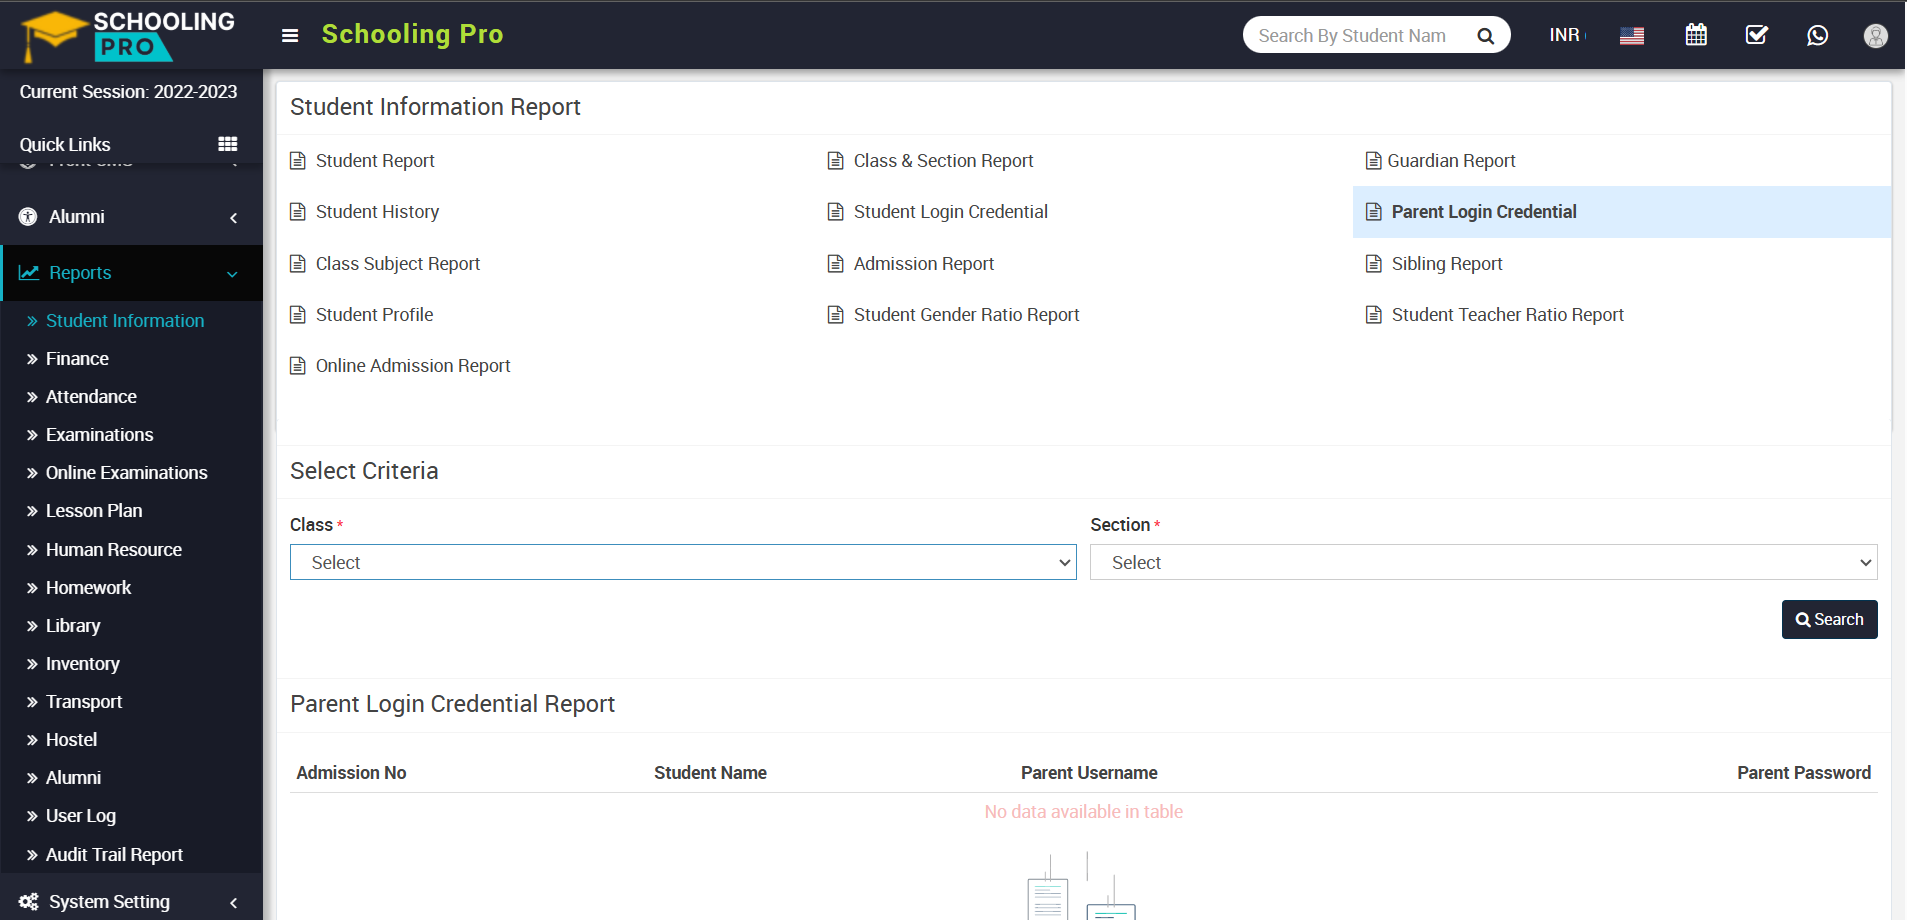This screenshot has height=920, width=1907.
Task: Open the US flag language selector
Action: pos(1632,35)
